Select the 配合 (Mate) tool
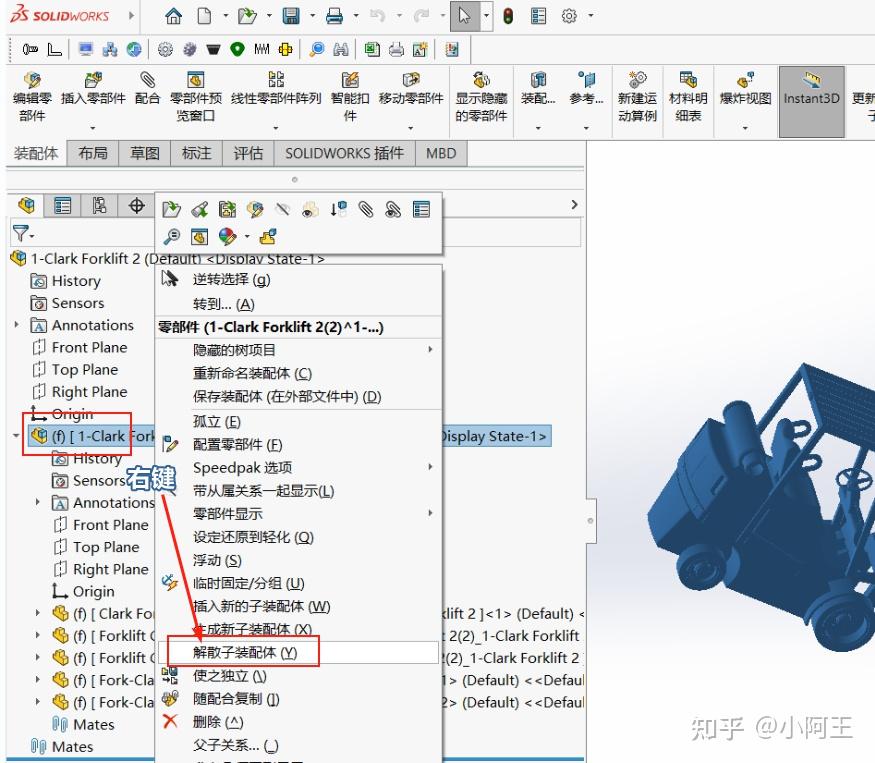This screenshot has height=763, width=875. tap(147, 90)
